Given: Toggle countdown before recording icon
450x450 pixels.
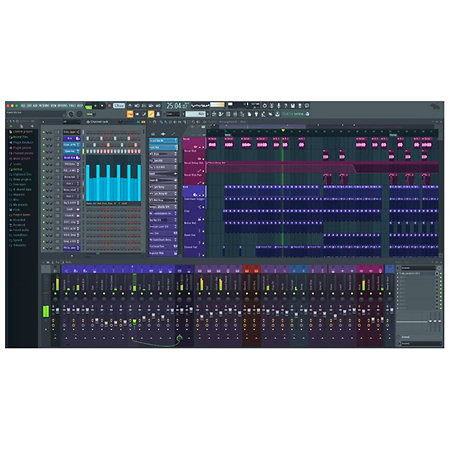Looking at the screenshot, I should pyautogui.click(x=144, y=106).
